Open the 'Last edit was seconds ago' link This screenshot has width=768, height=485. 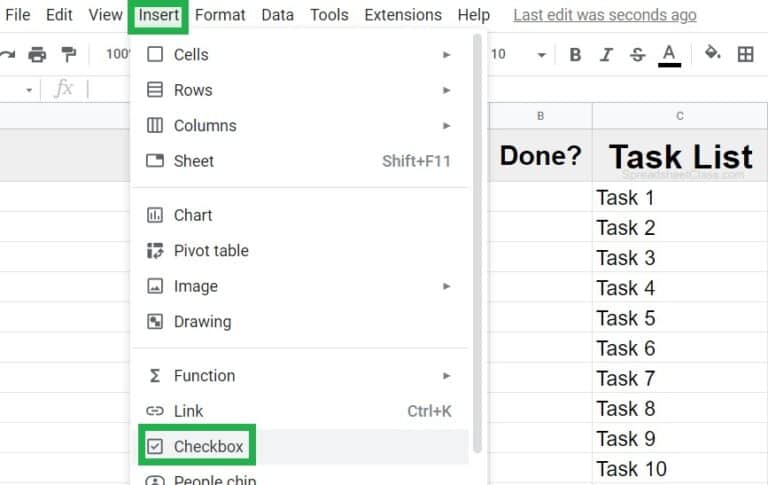[605, 15]
